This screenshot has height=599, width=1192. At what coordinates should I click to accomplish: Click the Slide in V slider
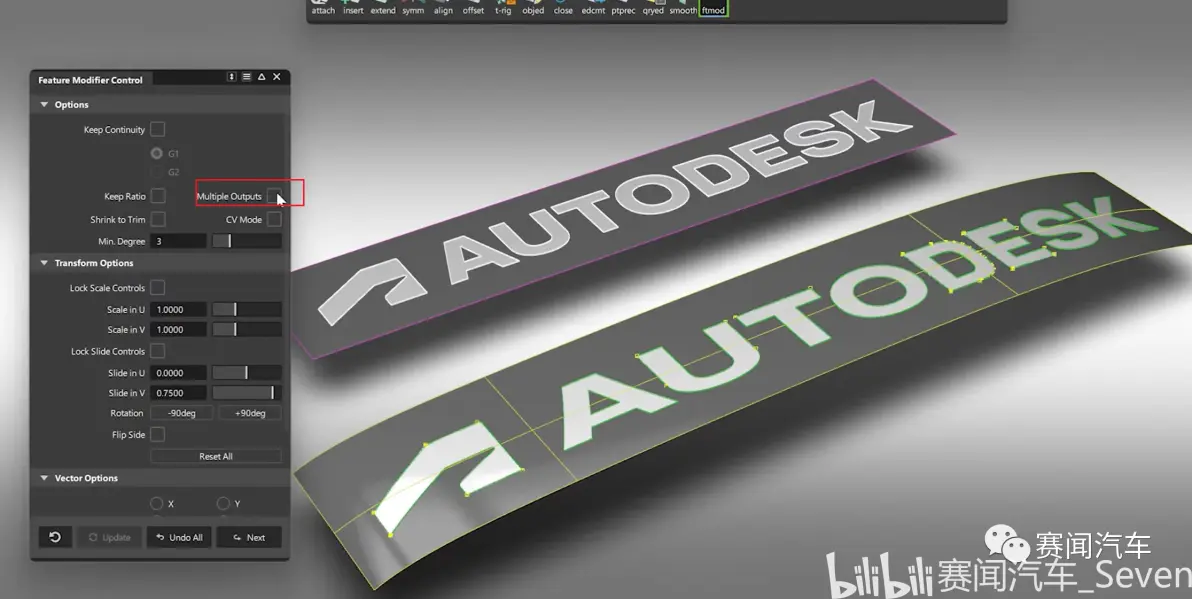point(246,392)
